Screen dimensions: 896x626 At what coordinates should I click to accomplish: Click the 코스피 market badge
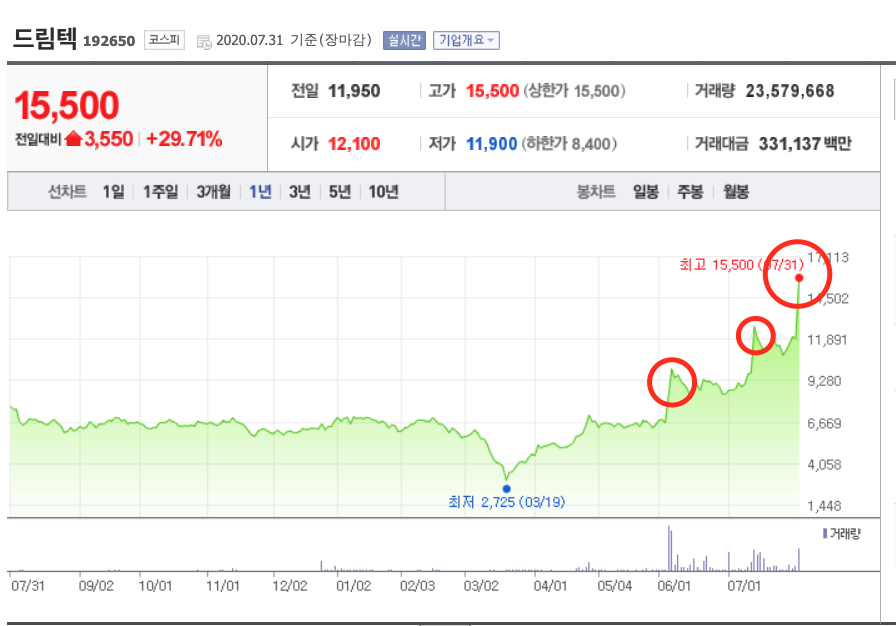tap(164, 39)
